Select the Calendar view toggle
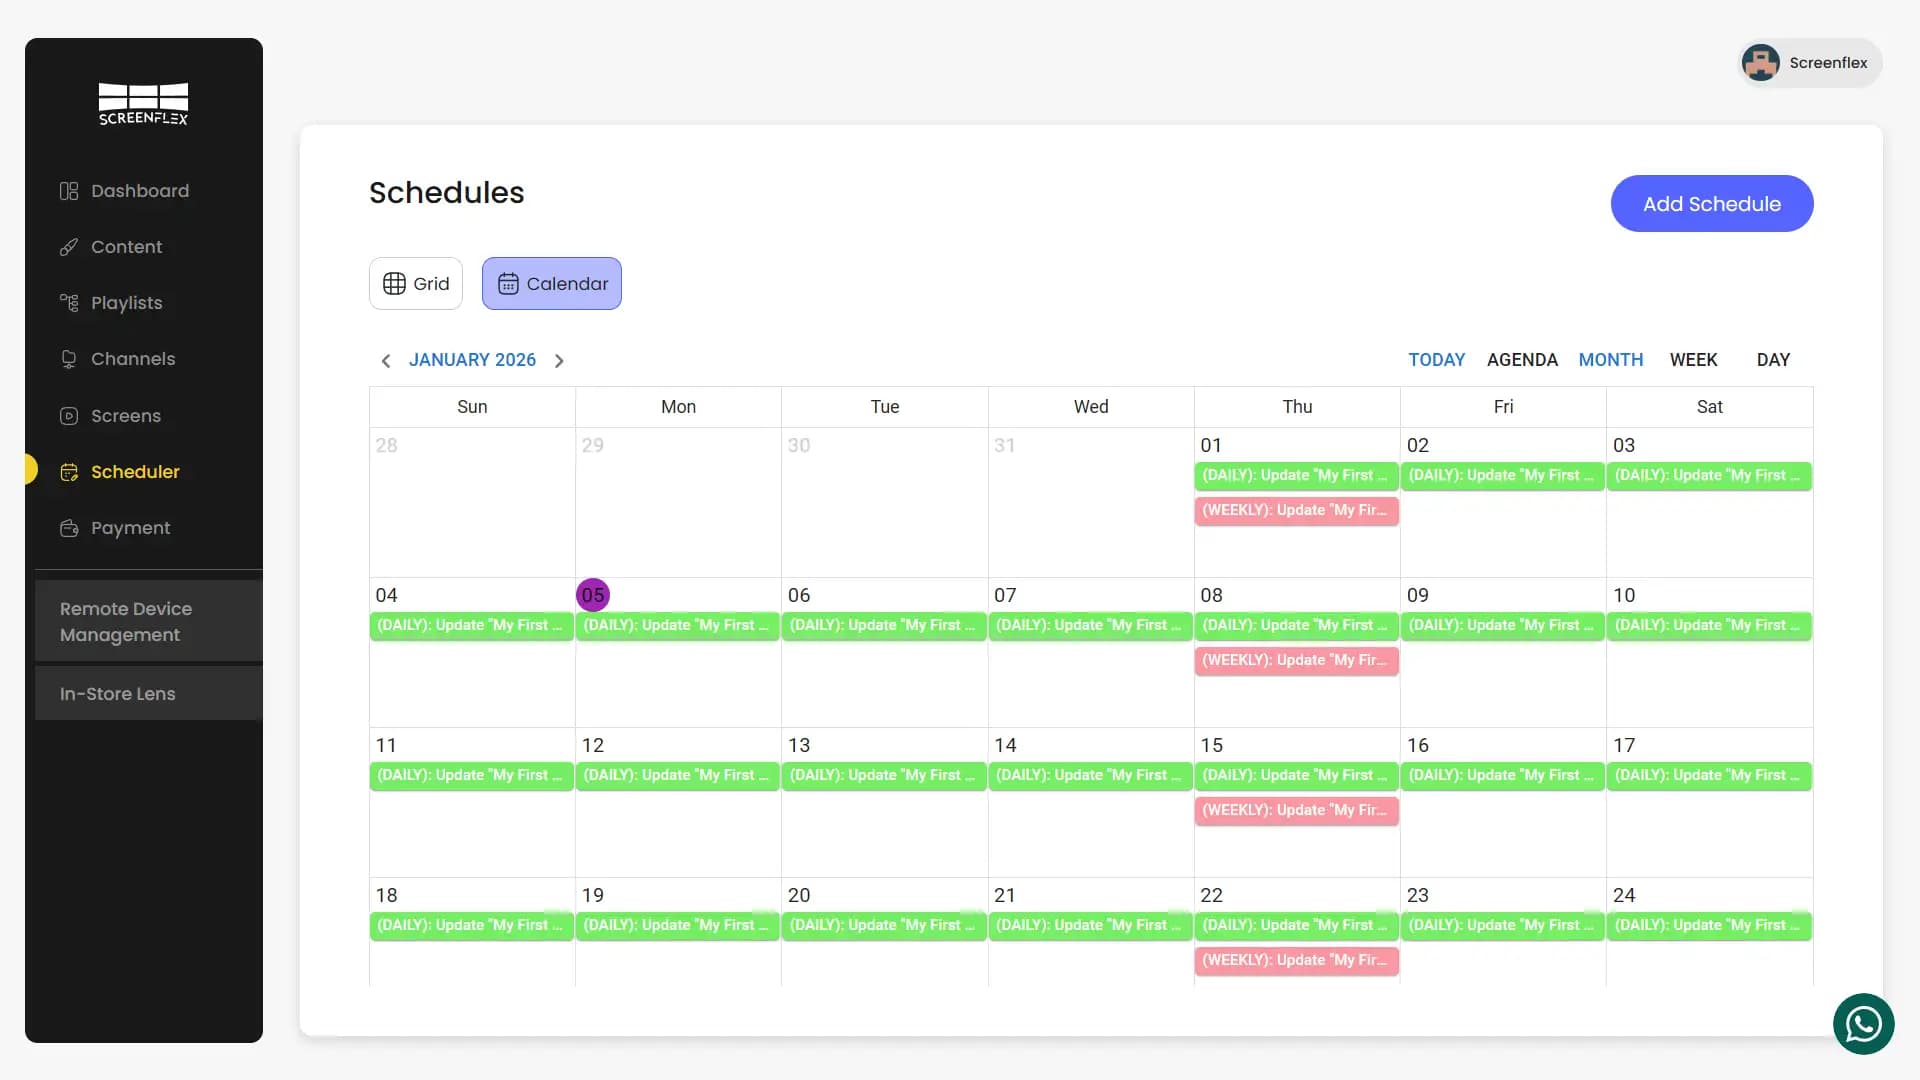This screenshot has width=1920, height=1080. point(552,284)
